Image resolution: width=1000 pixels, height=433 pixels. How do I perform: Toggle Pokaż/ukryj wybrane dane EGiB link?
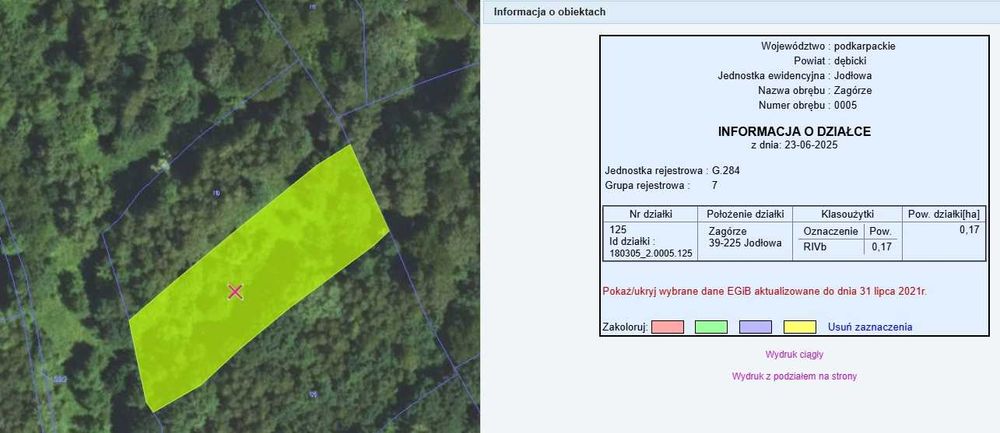pos(764,291)
